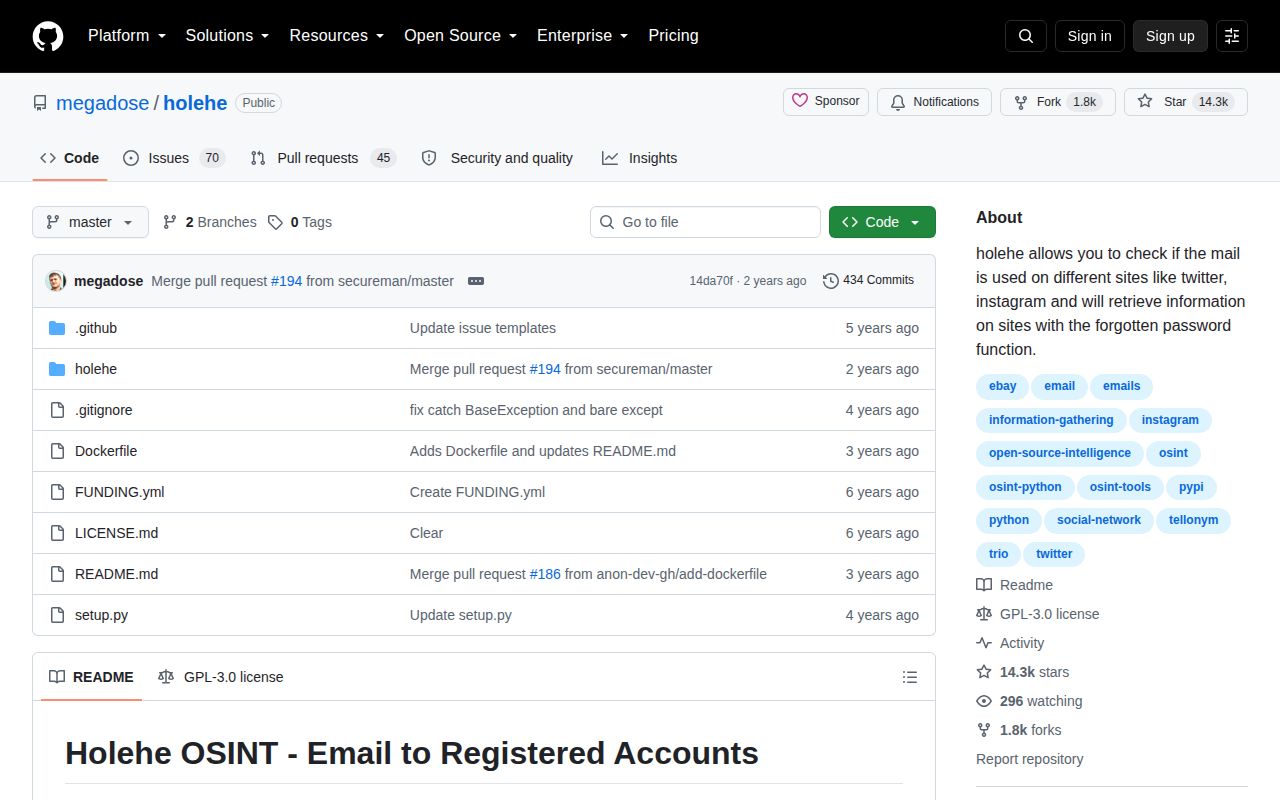Click the twitter topic tag
Image resolution: width=1280 pixels, height=800 pixels.
coord(1054,554)
